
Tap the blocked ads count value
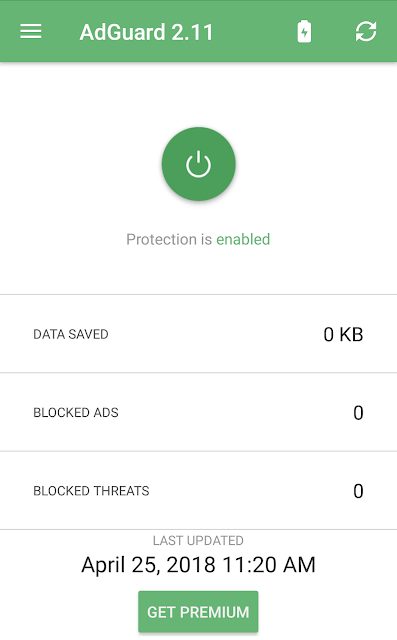[x=358, y=413]
